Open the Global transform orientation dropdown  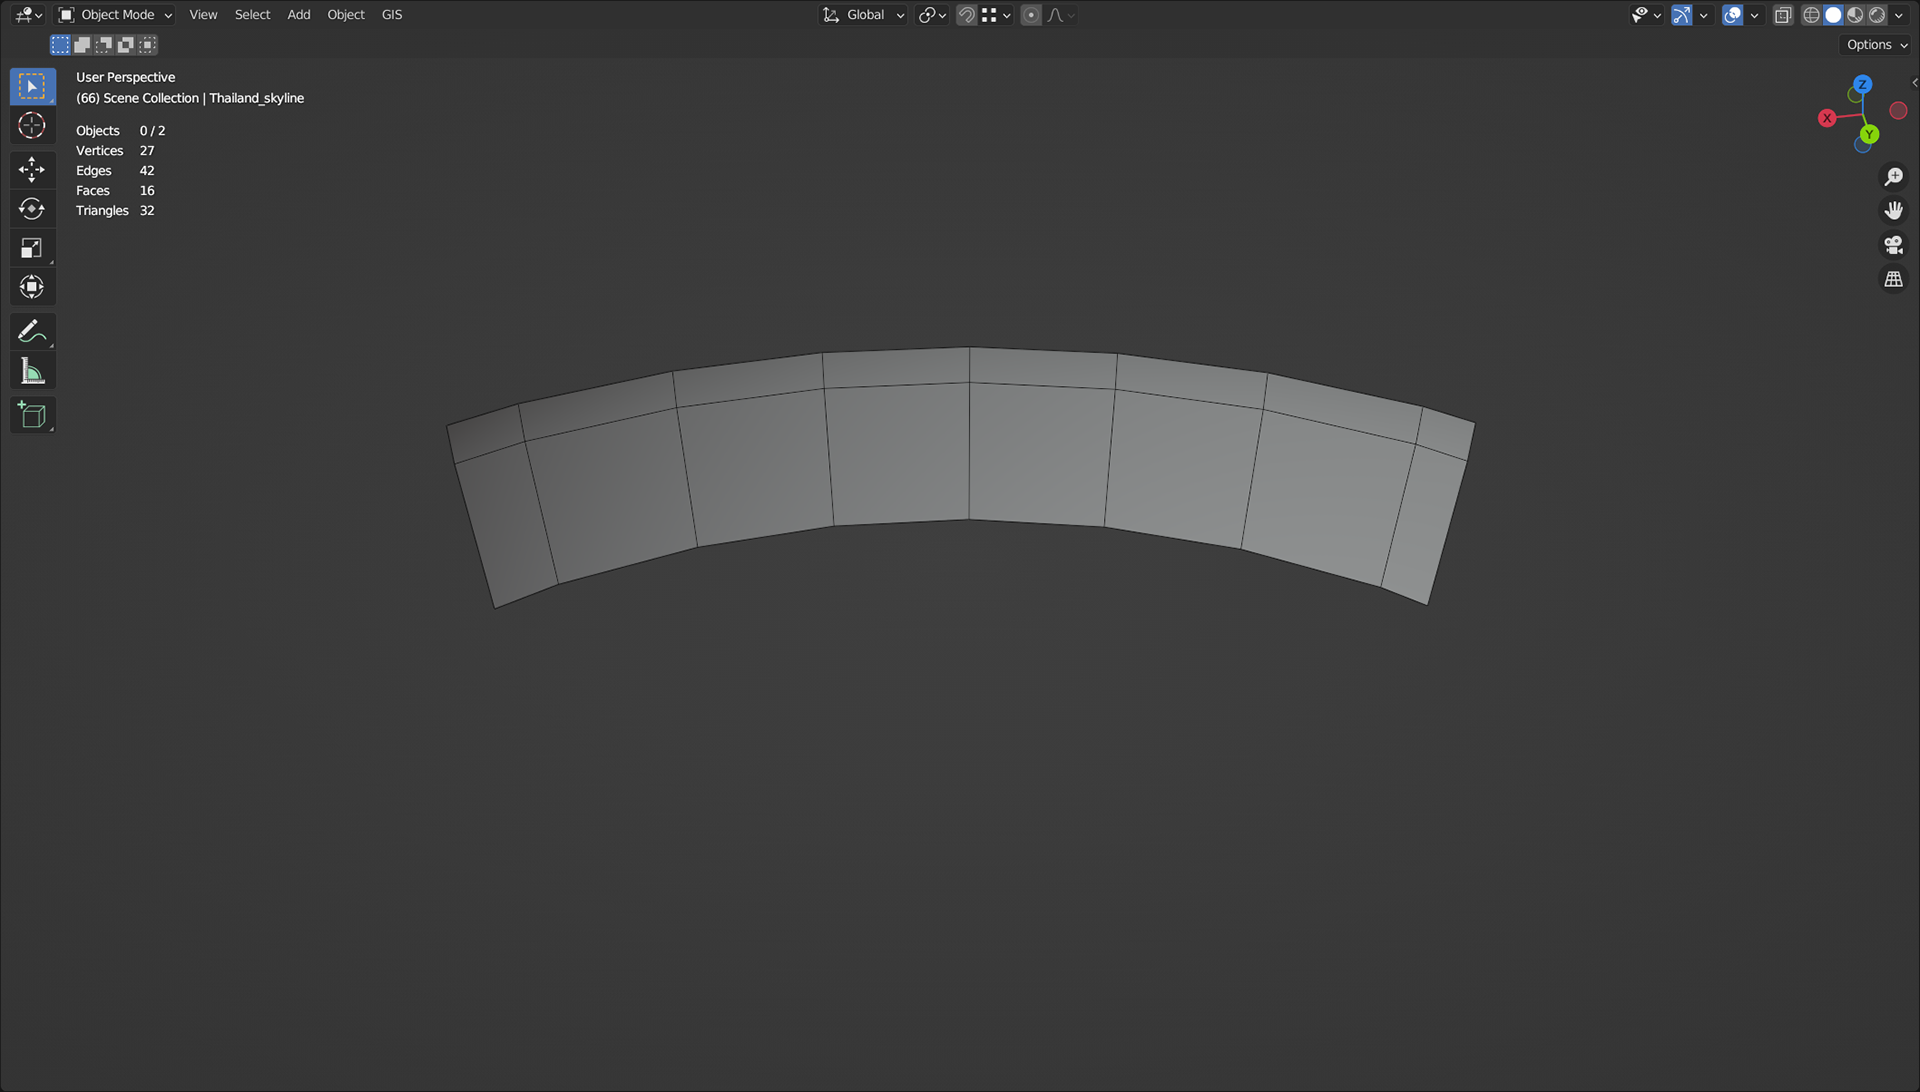point(864,15)
